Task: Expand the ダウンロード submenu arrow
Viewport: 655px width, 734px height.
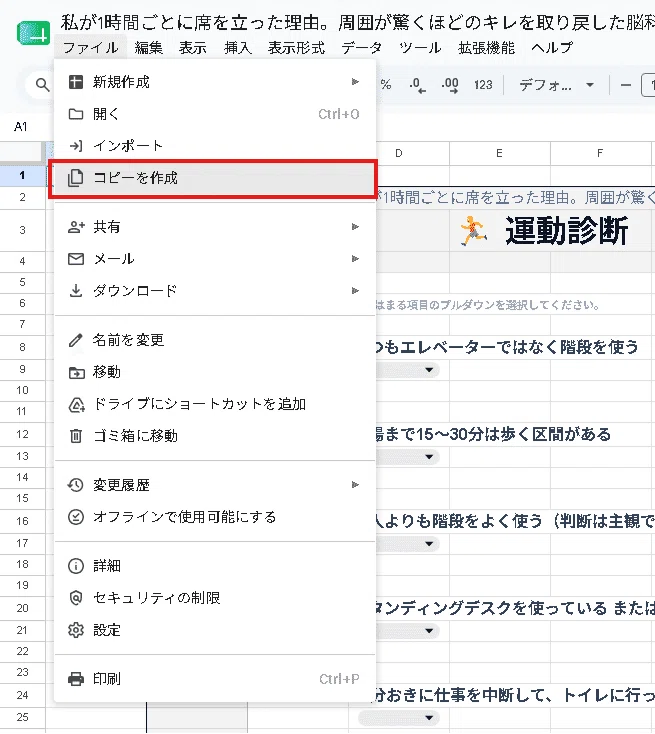Action: point(355,291)
